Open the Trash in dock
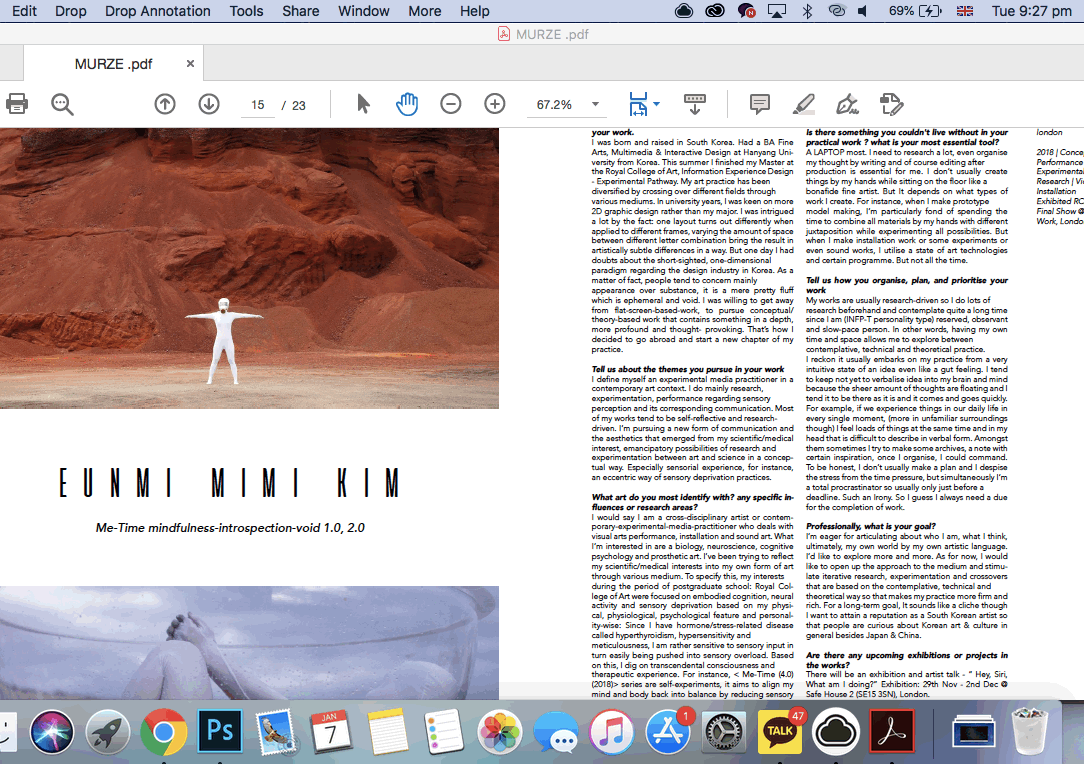The image size is (1084, 764). (x=1029, y=732)
